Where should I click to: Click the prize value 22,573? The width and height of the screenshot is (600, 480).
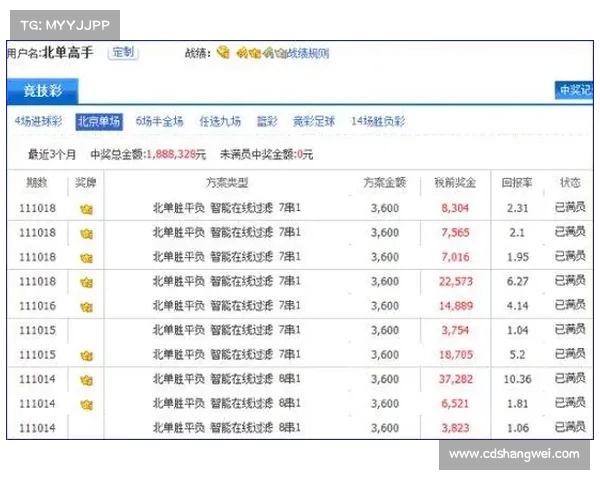coord(456,282)
